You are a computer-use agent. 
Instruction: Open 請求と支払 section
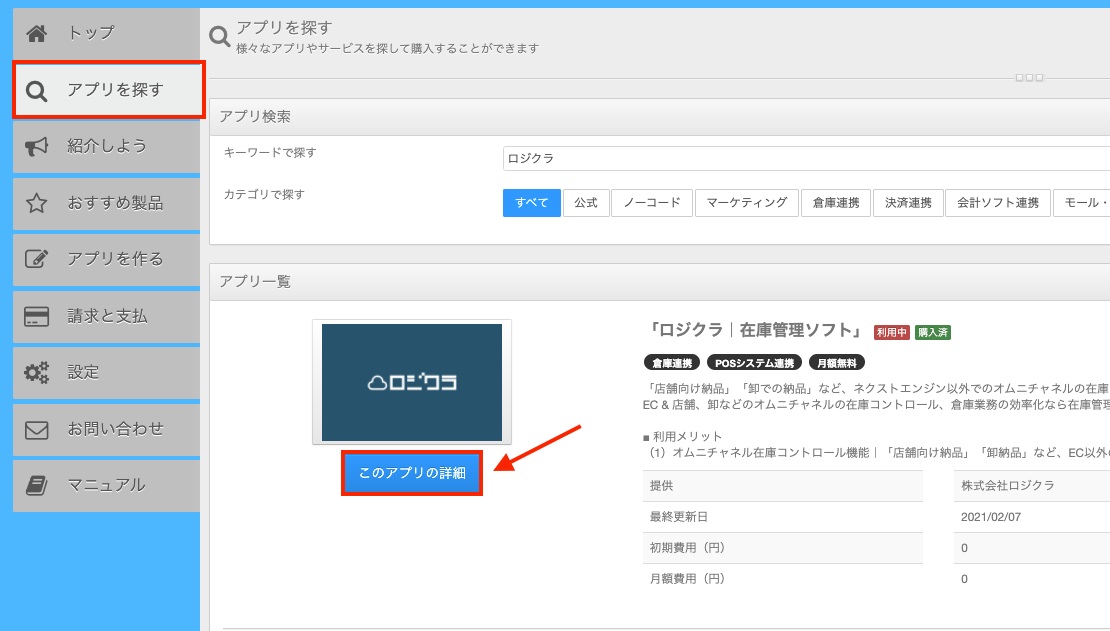pyautogui.click(x=106, y=316)
